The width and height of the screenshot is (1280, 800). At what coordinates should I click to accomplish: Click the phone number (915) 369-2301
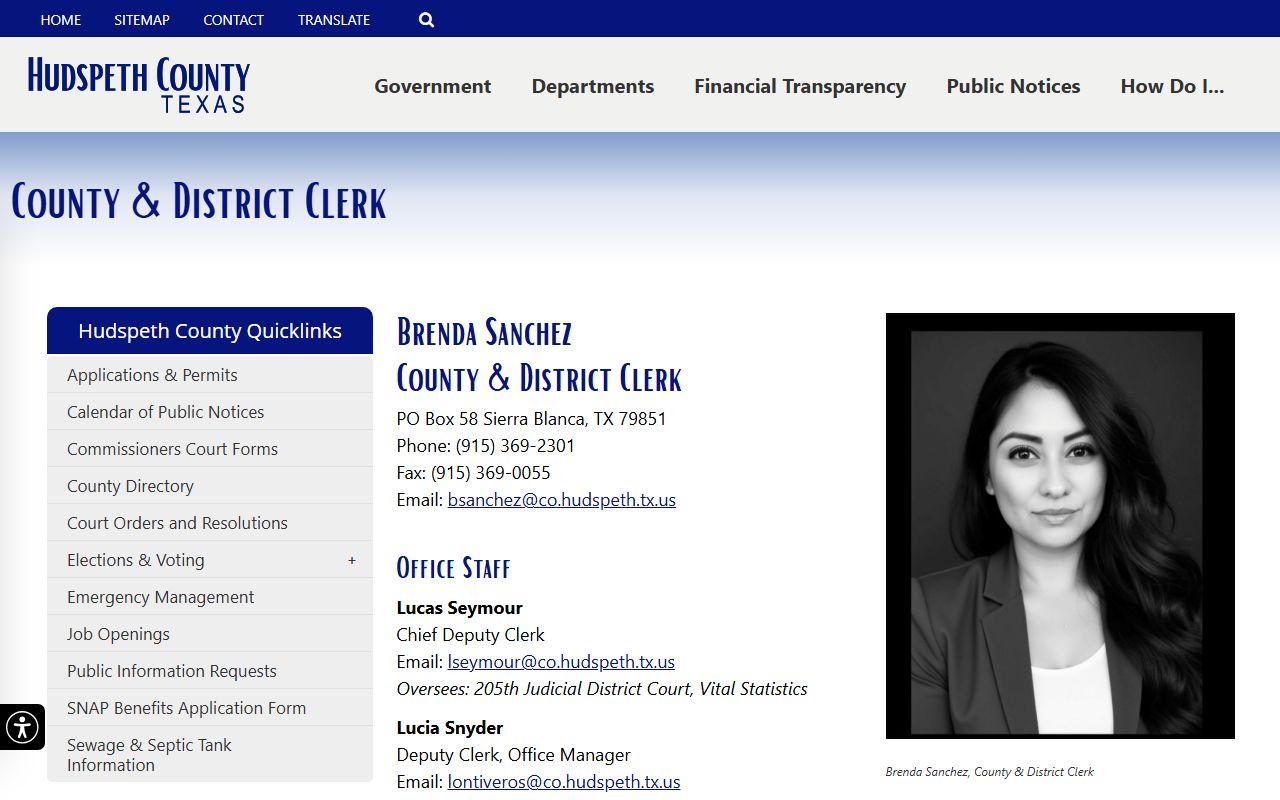[515, 446]
